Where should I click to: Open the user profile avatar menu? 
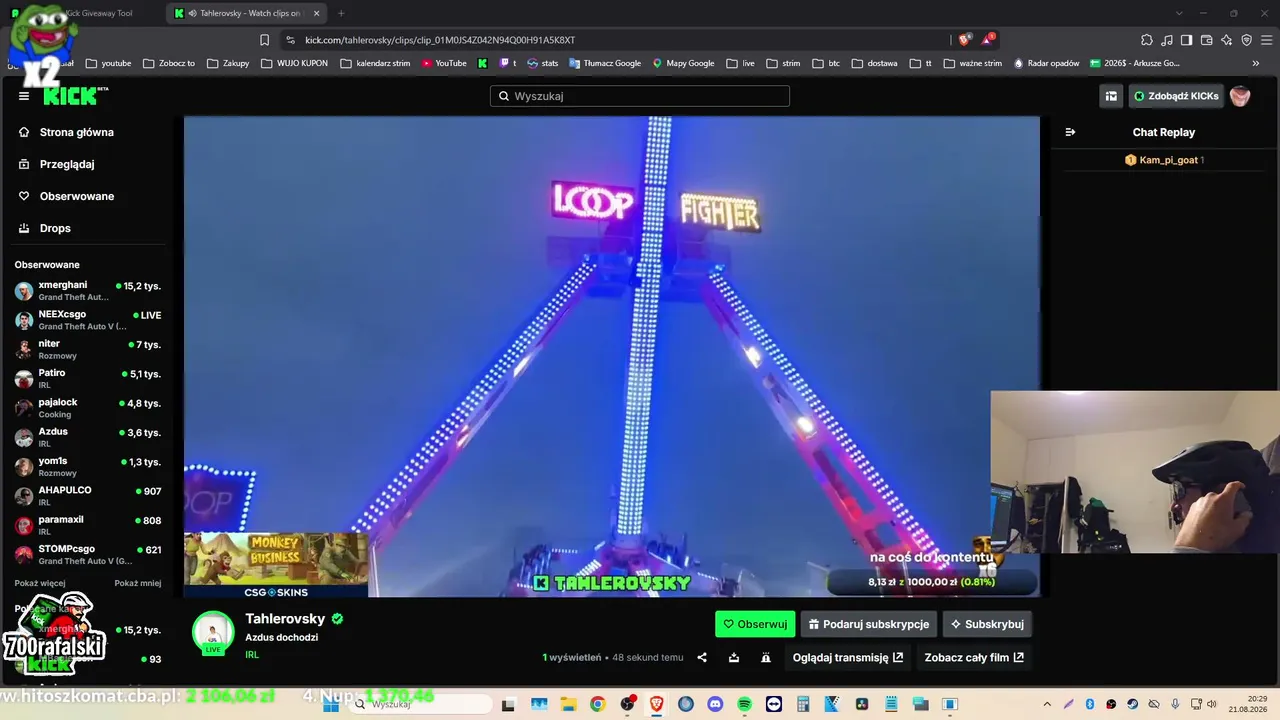coord(1240,96)
